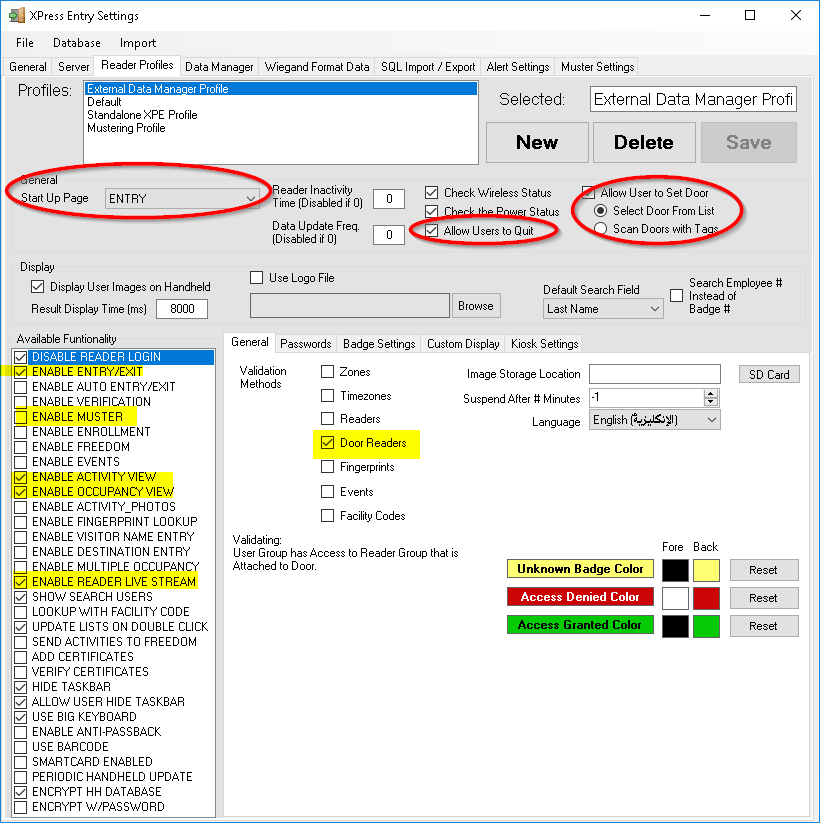The height and width of the screenshot is (823, 820).
Task: Toggle the ENABLE MUSTER checkbox
Action: (21, 417)
